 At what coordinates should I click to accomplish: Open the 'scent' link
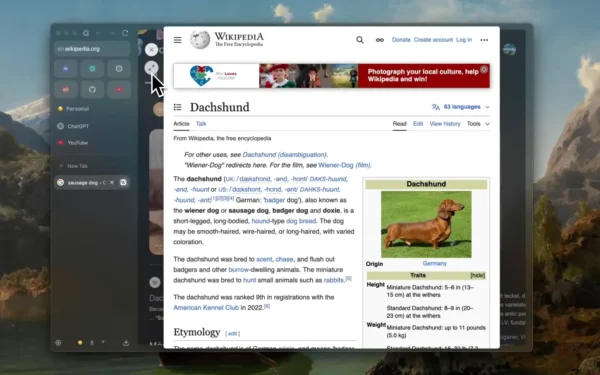click(264, 259)
